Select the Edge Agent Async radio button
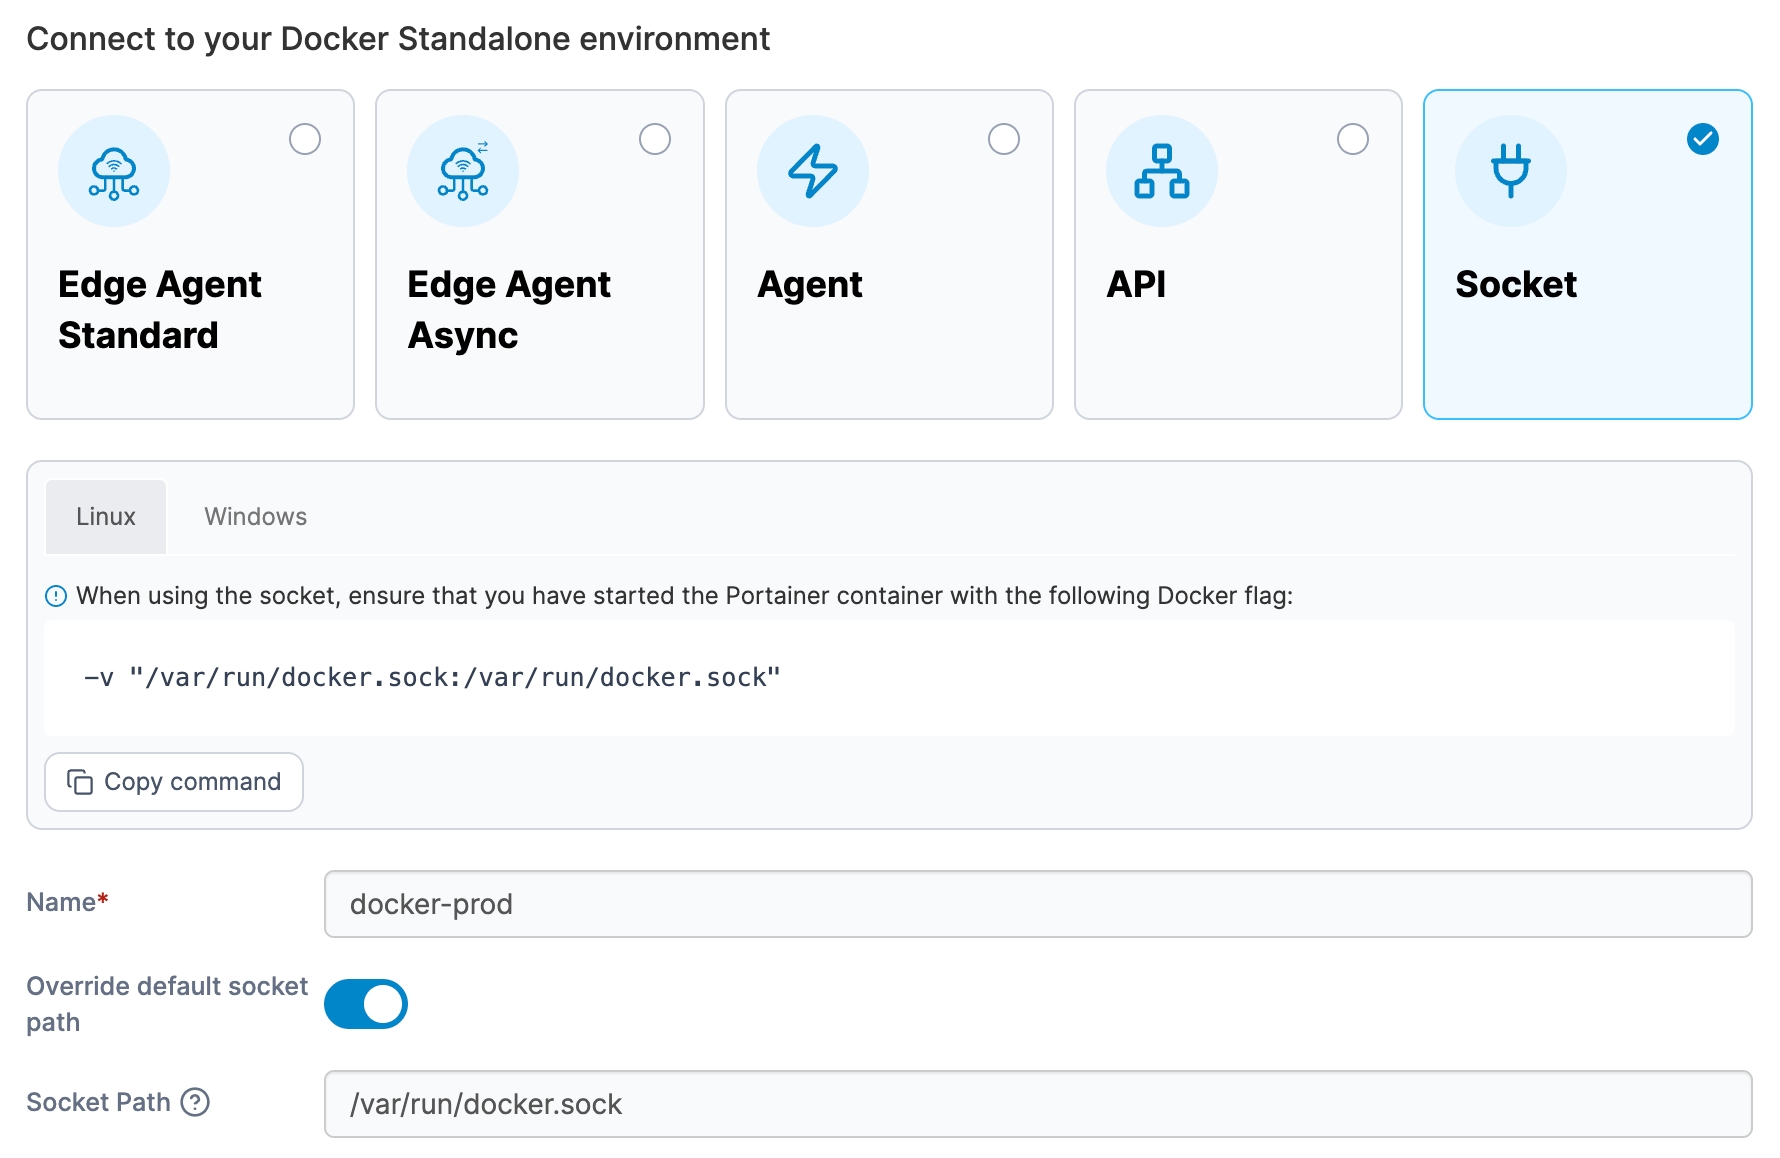 pyautogui.click(x=655, y=139)
